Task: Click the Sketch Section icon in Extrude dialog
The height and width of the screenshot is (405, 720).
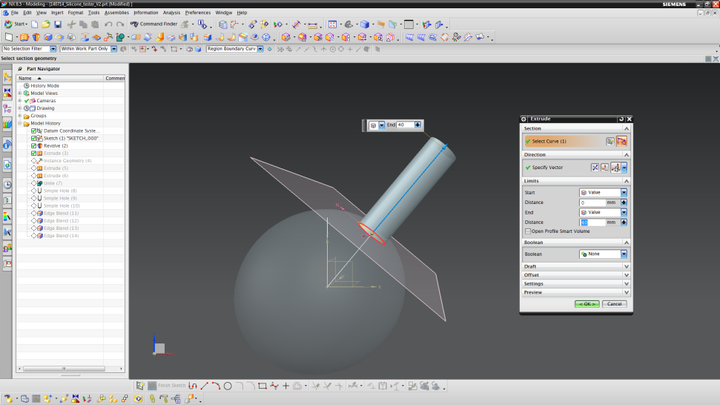Action: click(610, 141)
